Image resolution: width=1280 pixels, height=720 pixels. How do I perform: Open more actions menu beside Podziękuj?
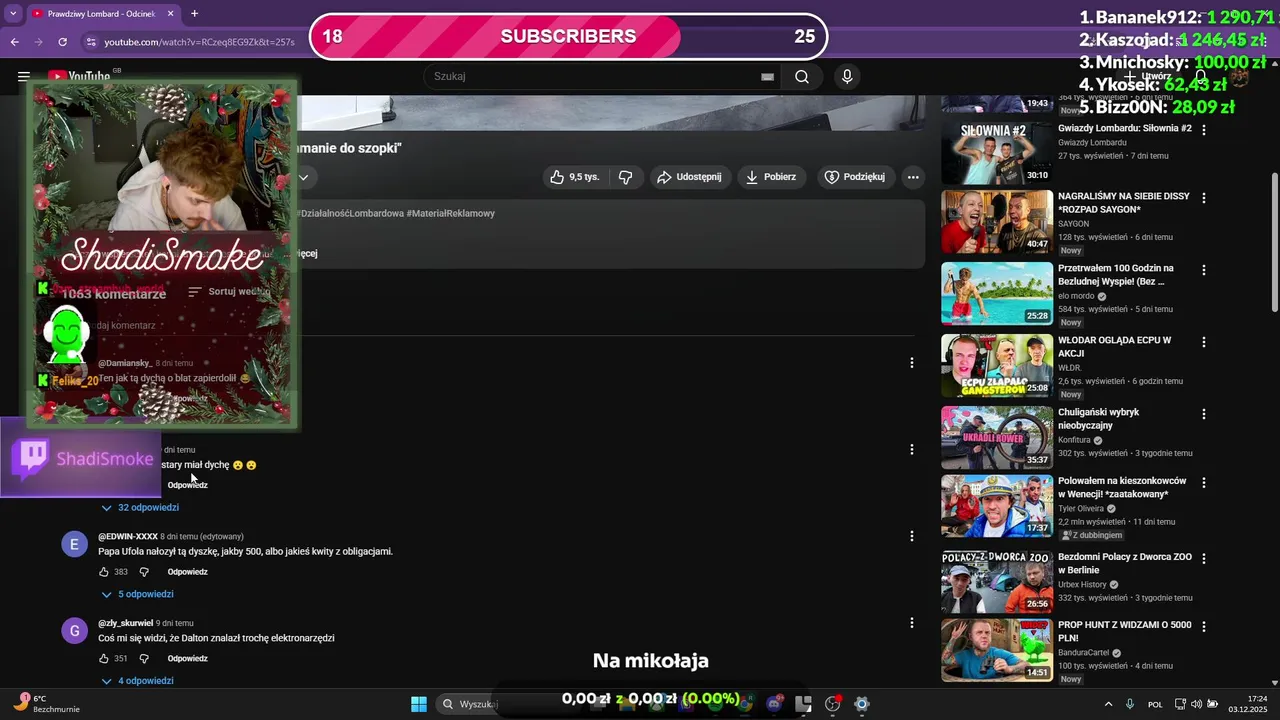[x=912, y=177]
